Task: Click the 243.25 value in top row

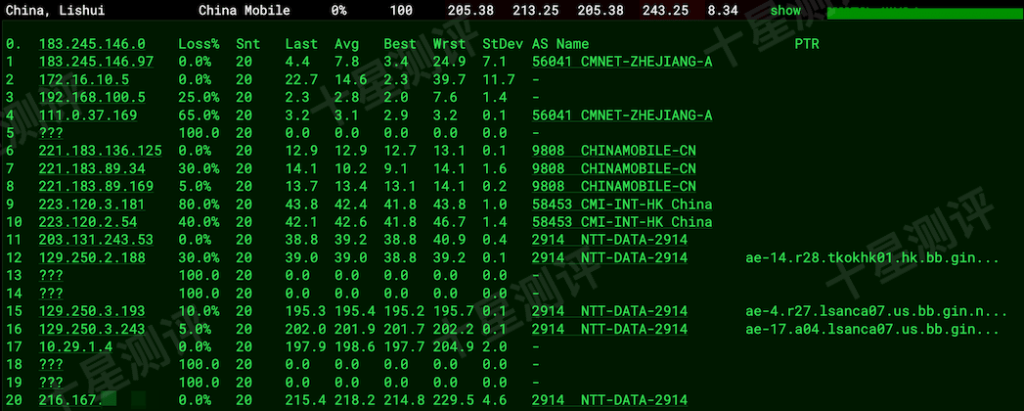Action: coord(664,11)
